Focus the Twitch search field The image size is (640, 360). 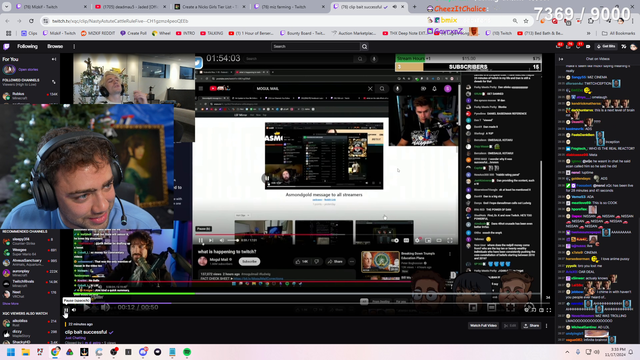[316, 47]
